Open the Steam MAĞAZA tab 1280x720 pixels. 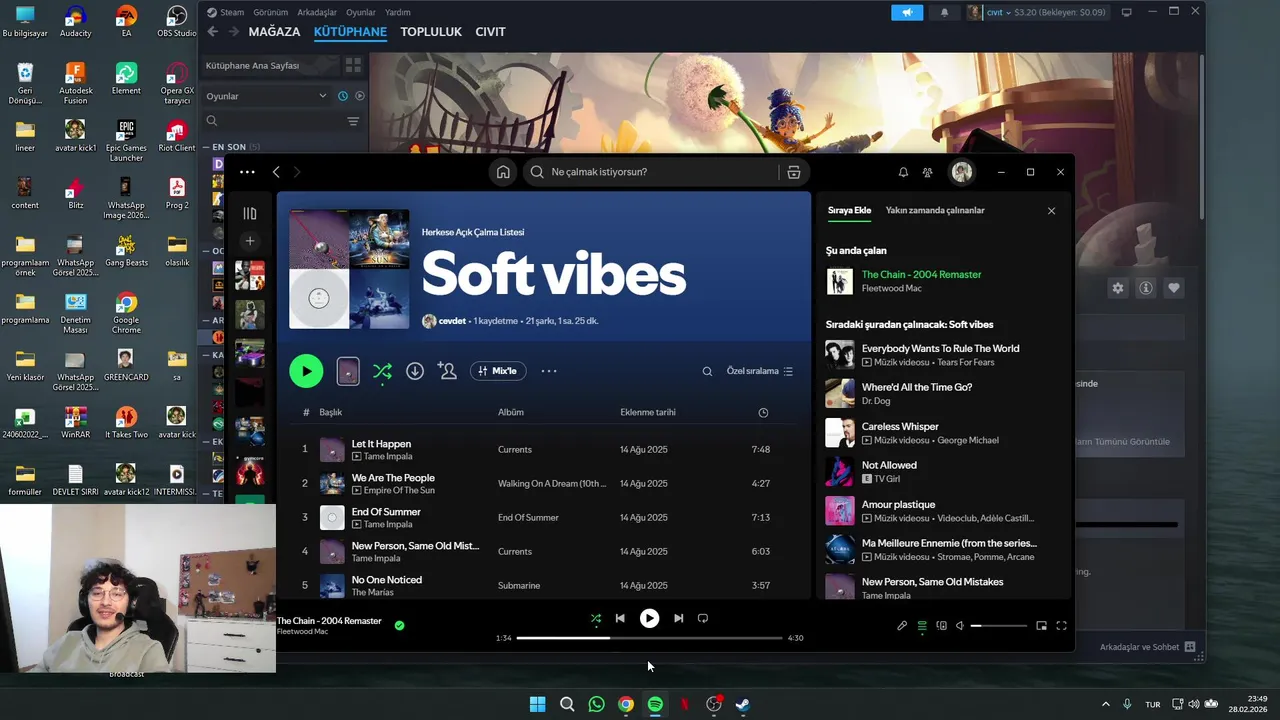[x=274, y=32]
